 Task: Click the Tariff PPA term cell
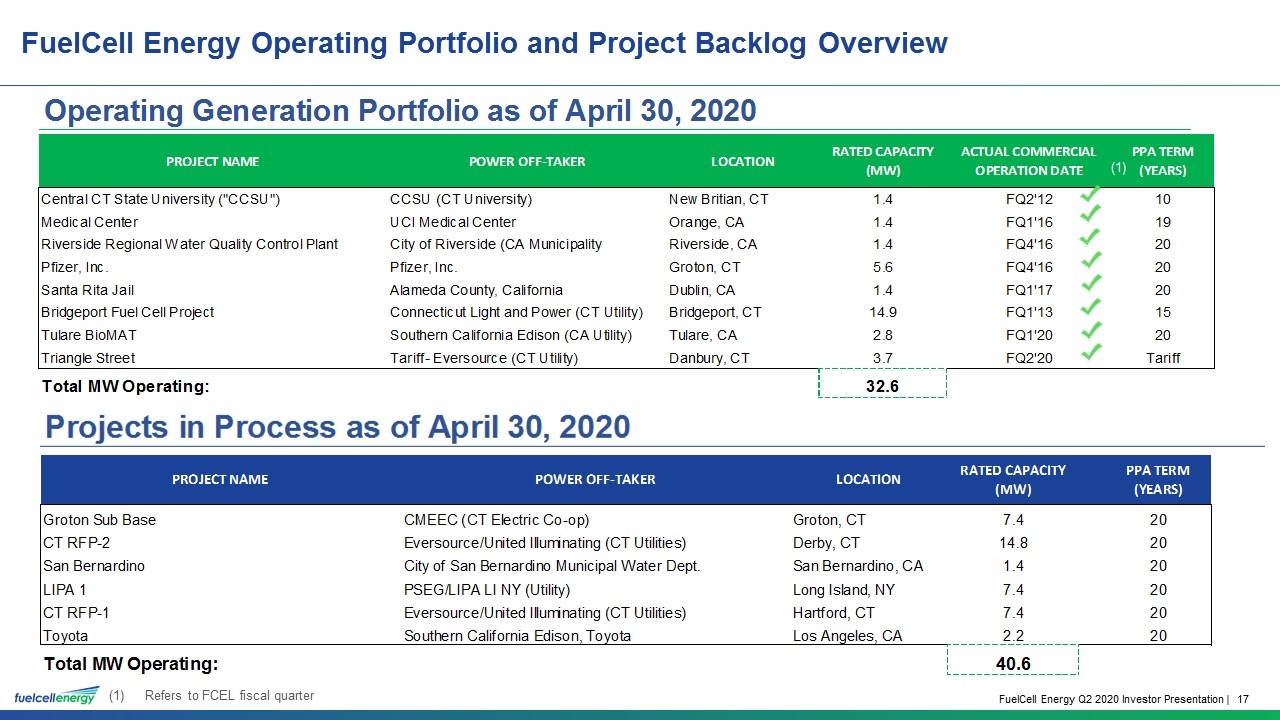1163,358
